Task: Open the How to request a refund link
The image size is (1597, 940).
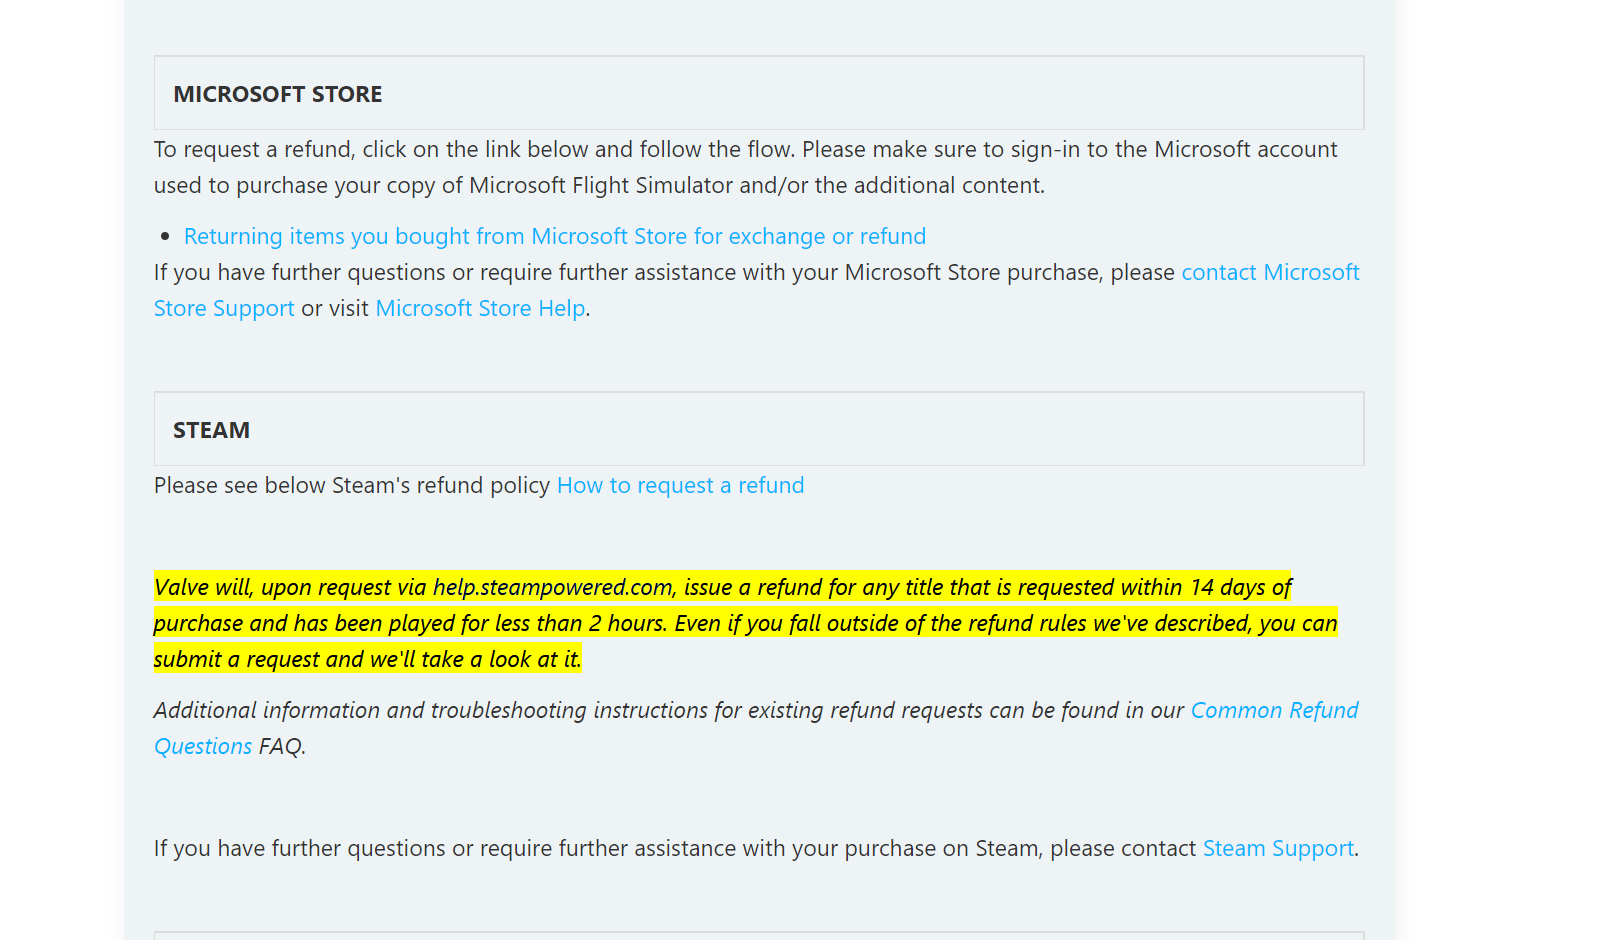Action: 680,486
